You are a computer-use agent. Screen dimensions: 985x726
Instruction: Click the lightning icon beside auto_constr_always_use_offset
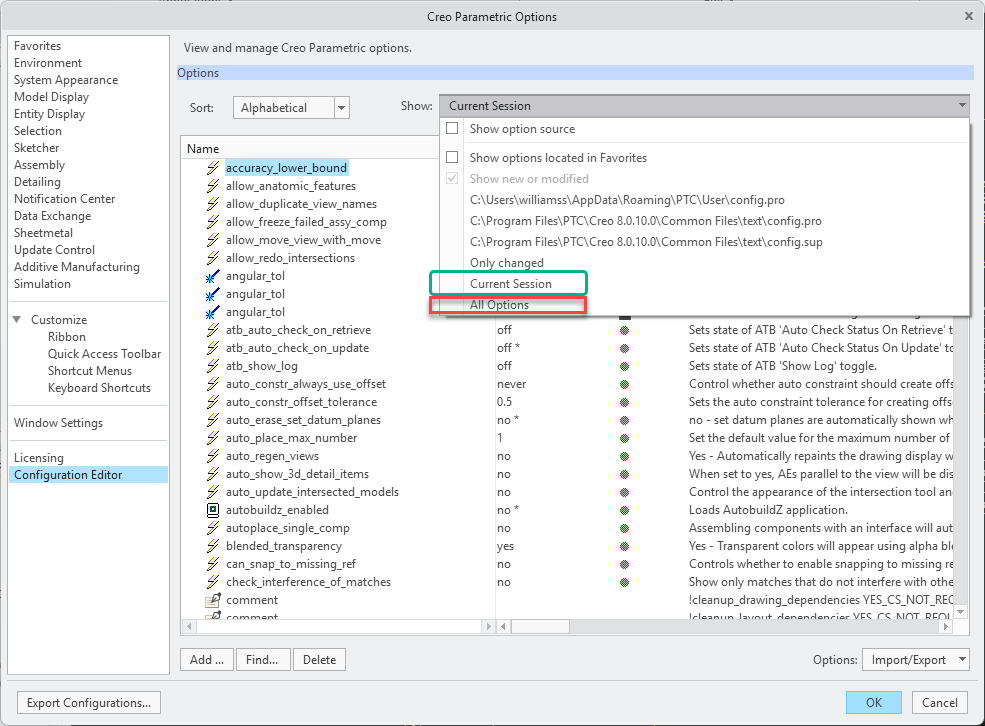coord(213,384)
